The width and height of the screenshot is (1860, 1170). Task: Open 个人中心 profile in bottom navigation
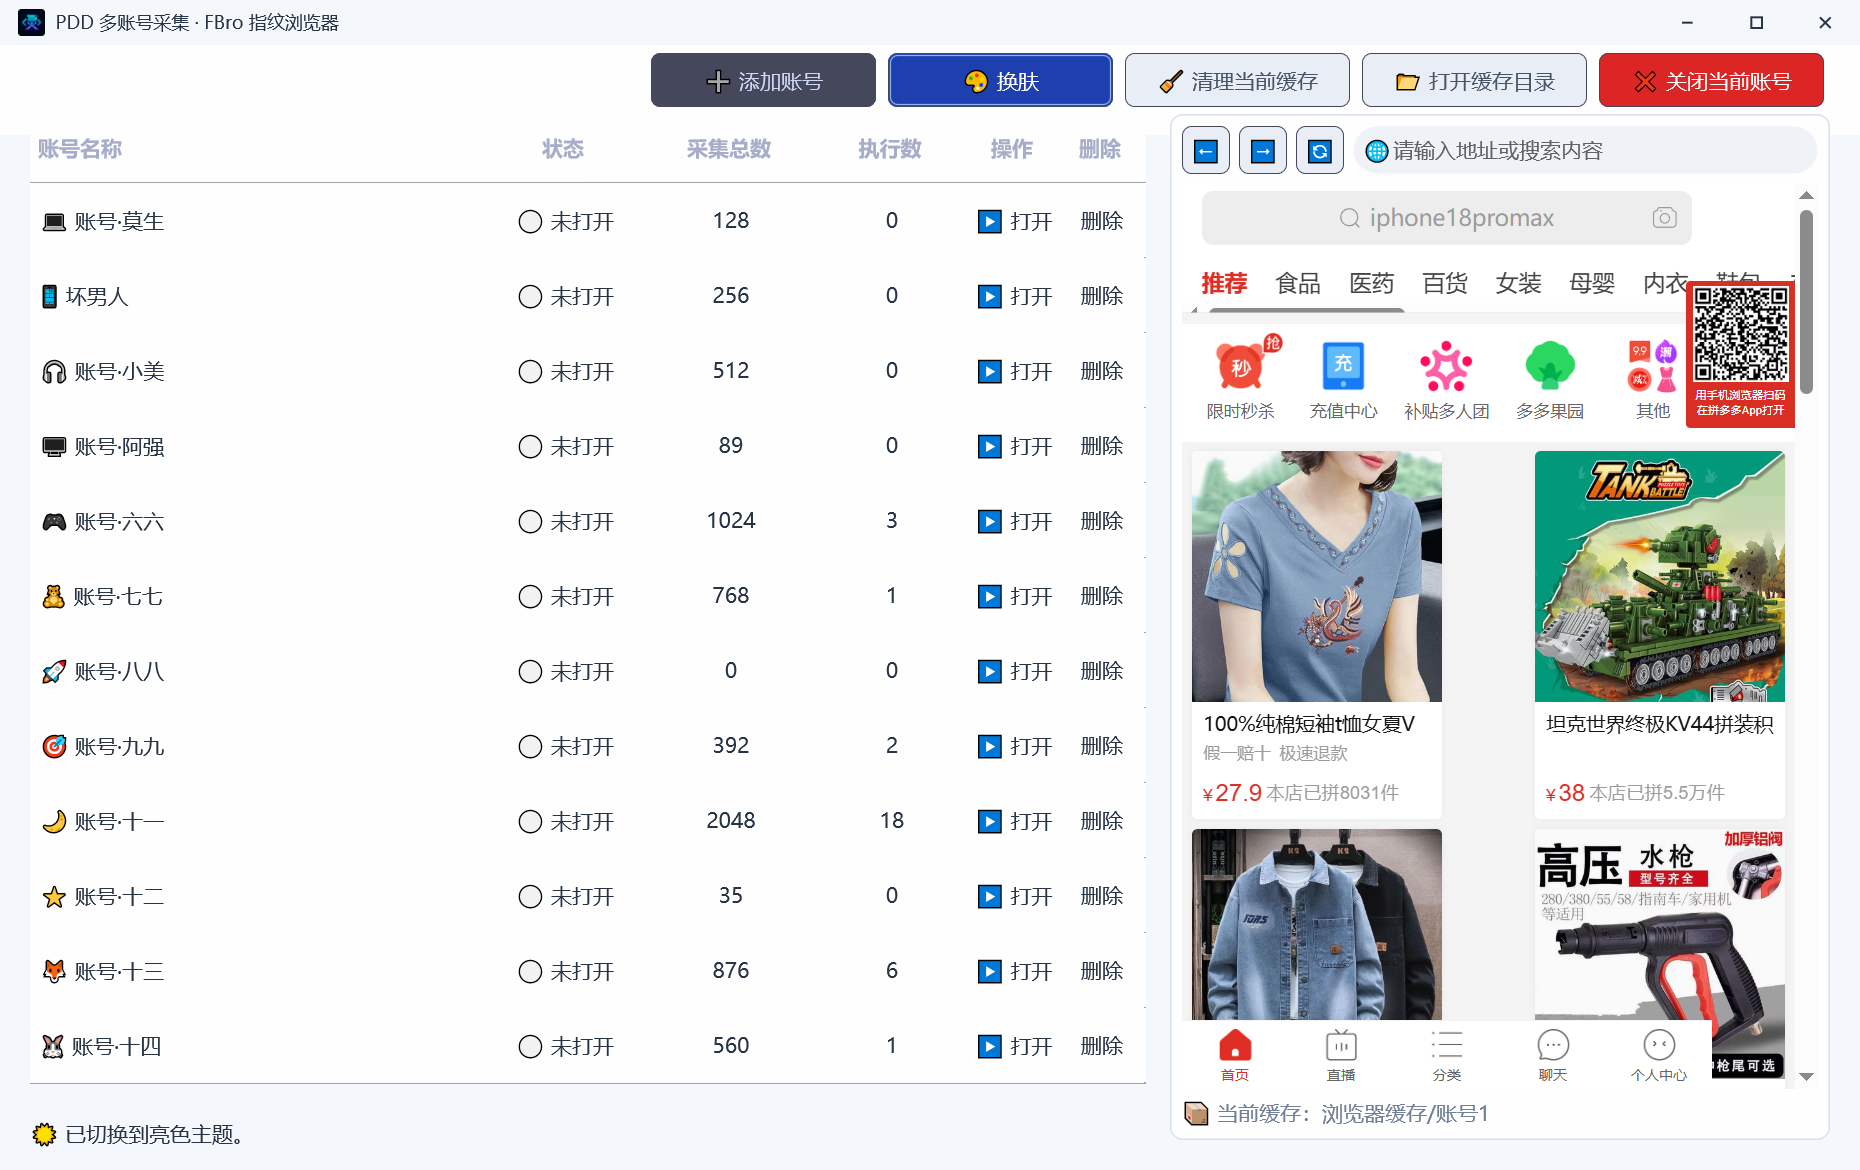(x=1659, y=1055)
